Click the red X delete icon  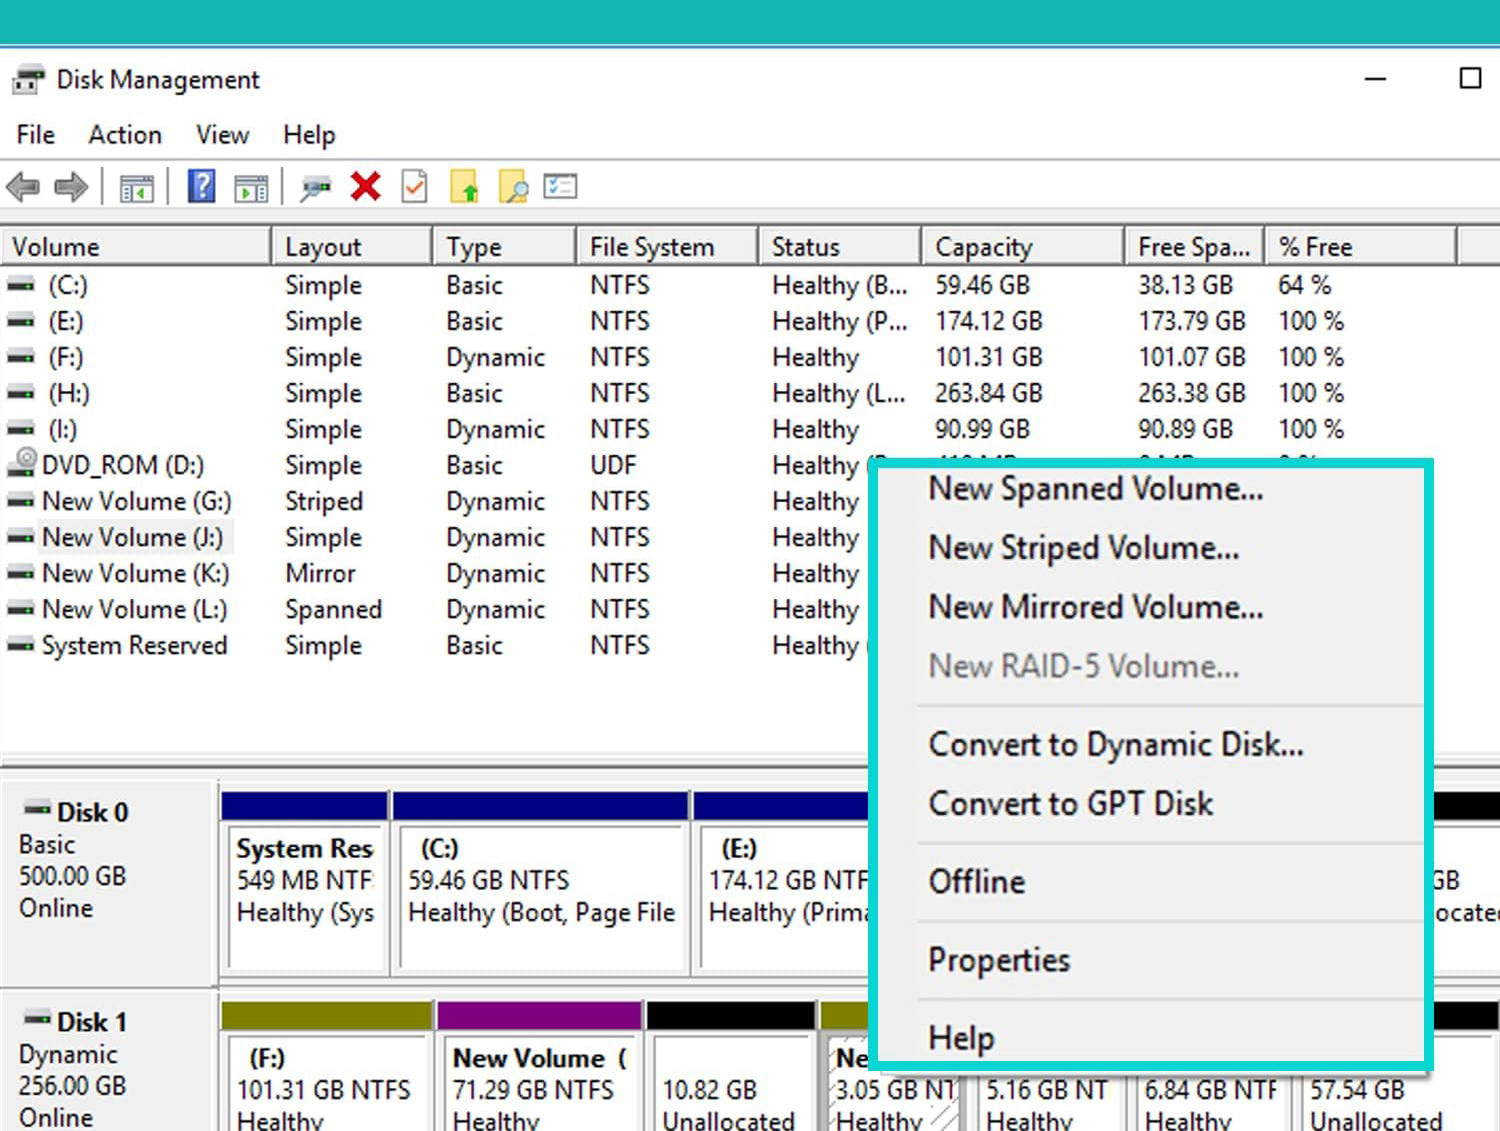pyautogui.click(x=365, y=186)
